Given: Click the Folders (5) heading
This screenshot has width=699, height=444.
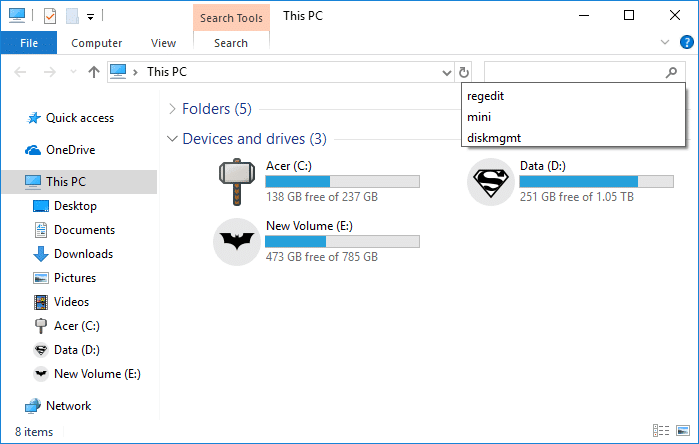Looking at the screenshot, I should point(217,109).
